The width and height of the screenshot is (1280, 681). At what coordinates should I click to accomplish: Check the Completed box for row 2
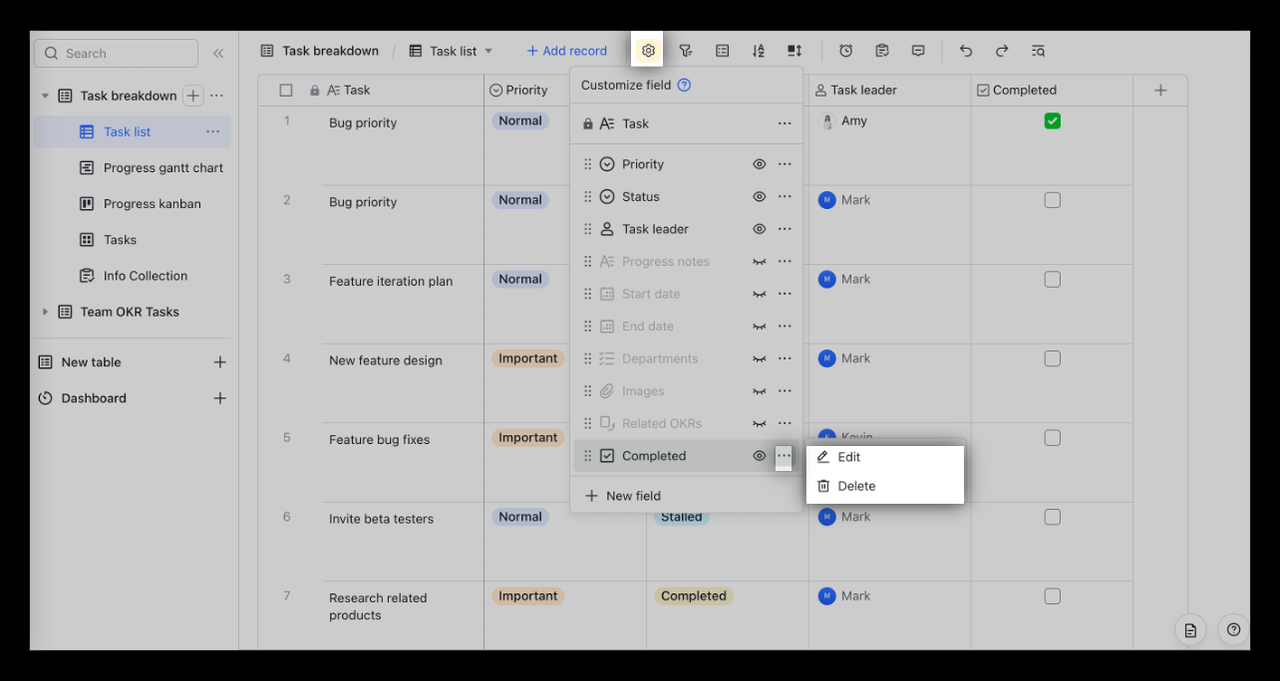(1052, 200)
